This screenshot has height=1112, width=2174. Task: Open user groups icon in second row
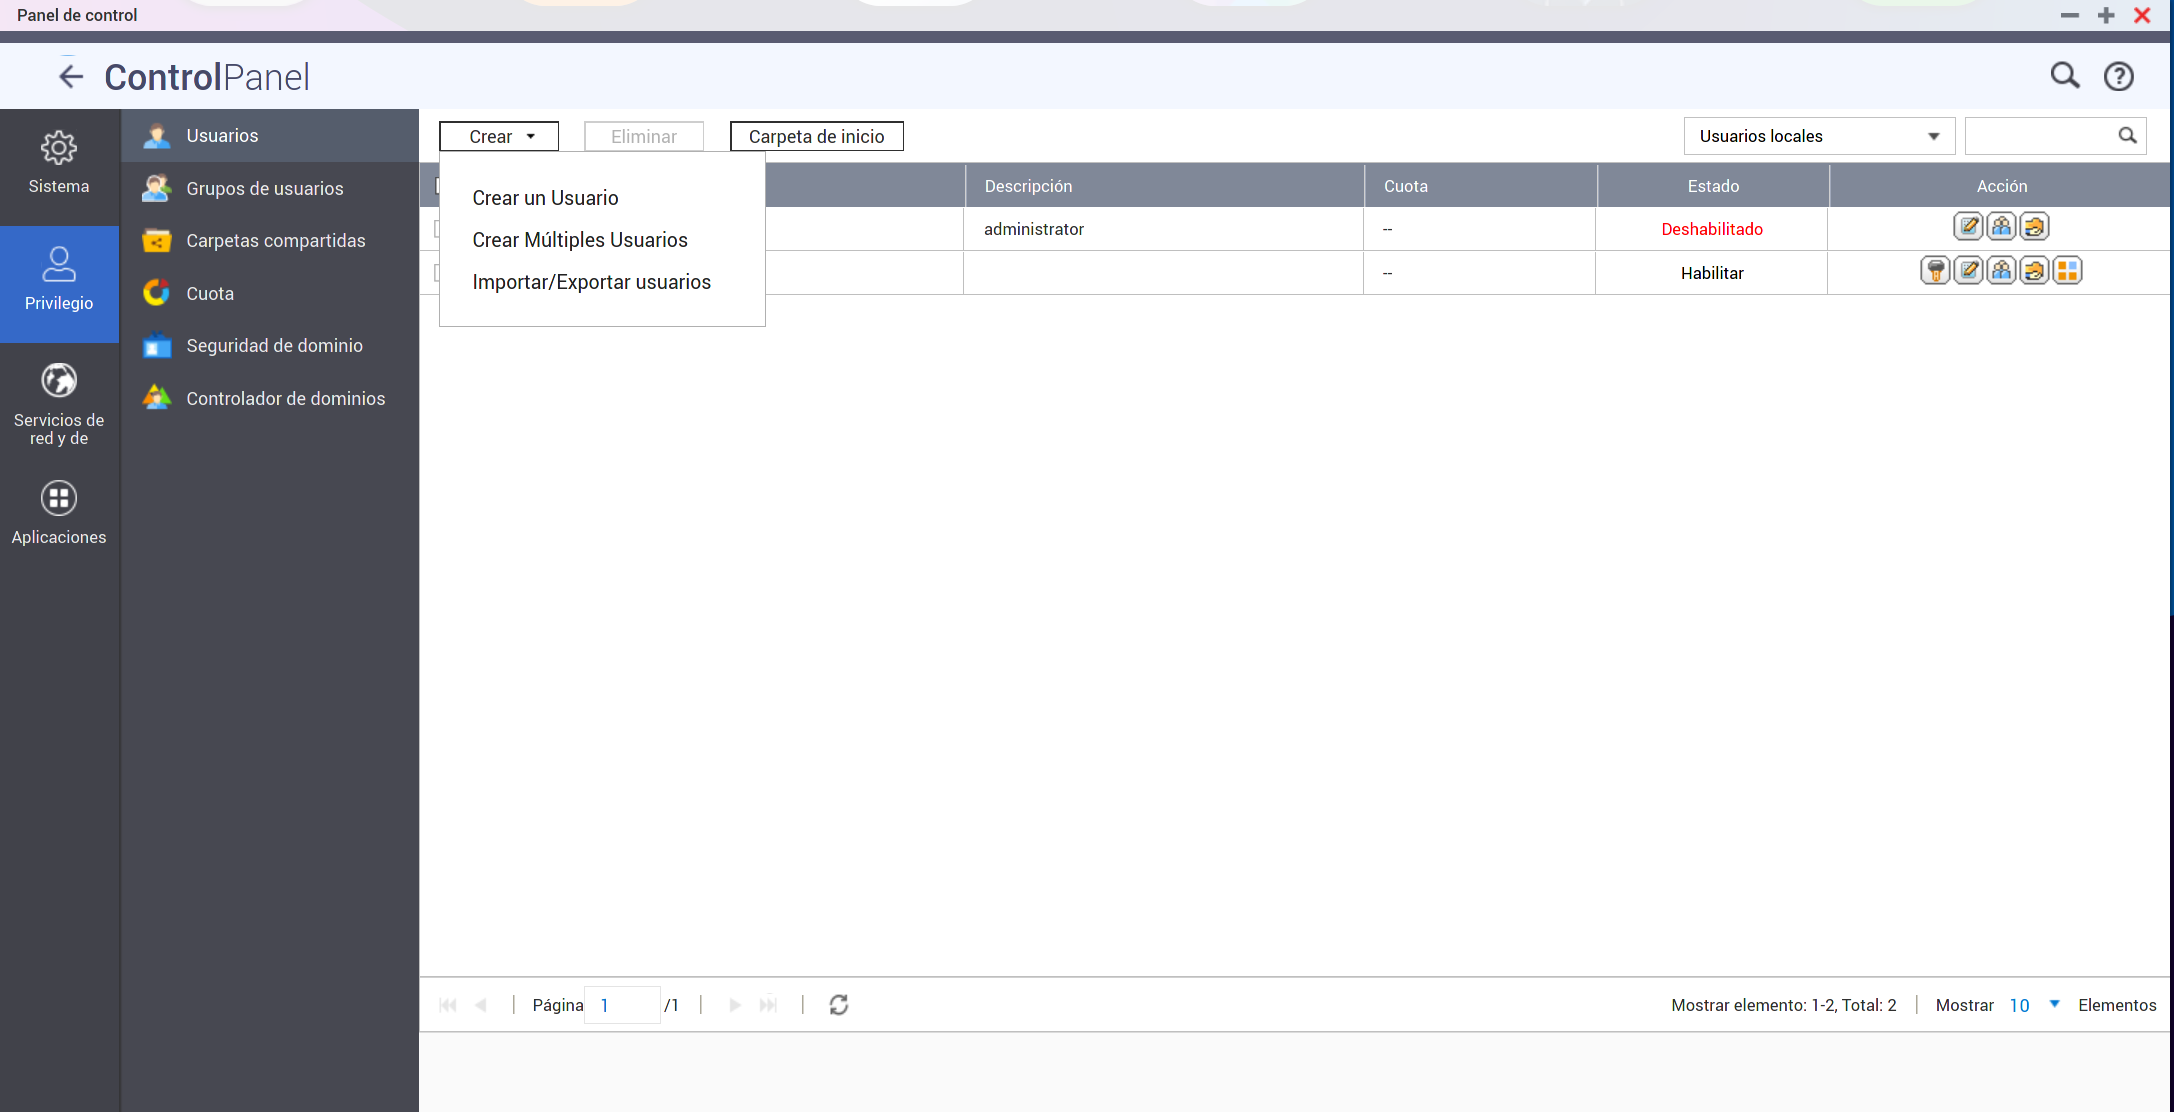pos(2001,271)
